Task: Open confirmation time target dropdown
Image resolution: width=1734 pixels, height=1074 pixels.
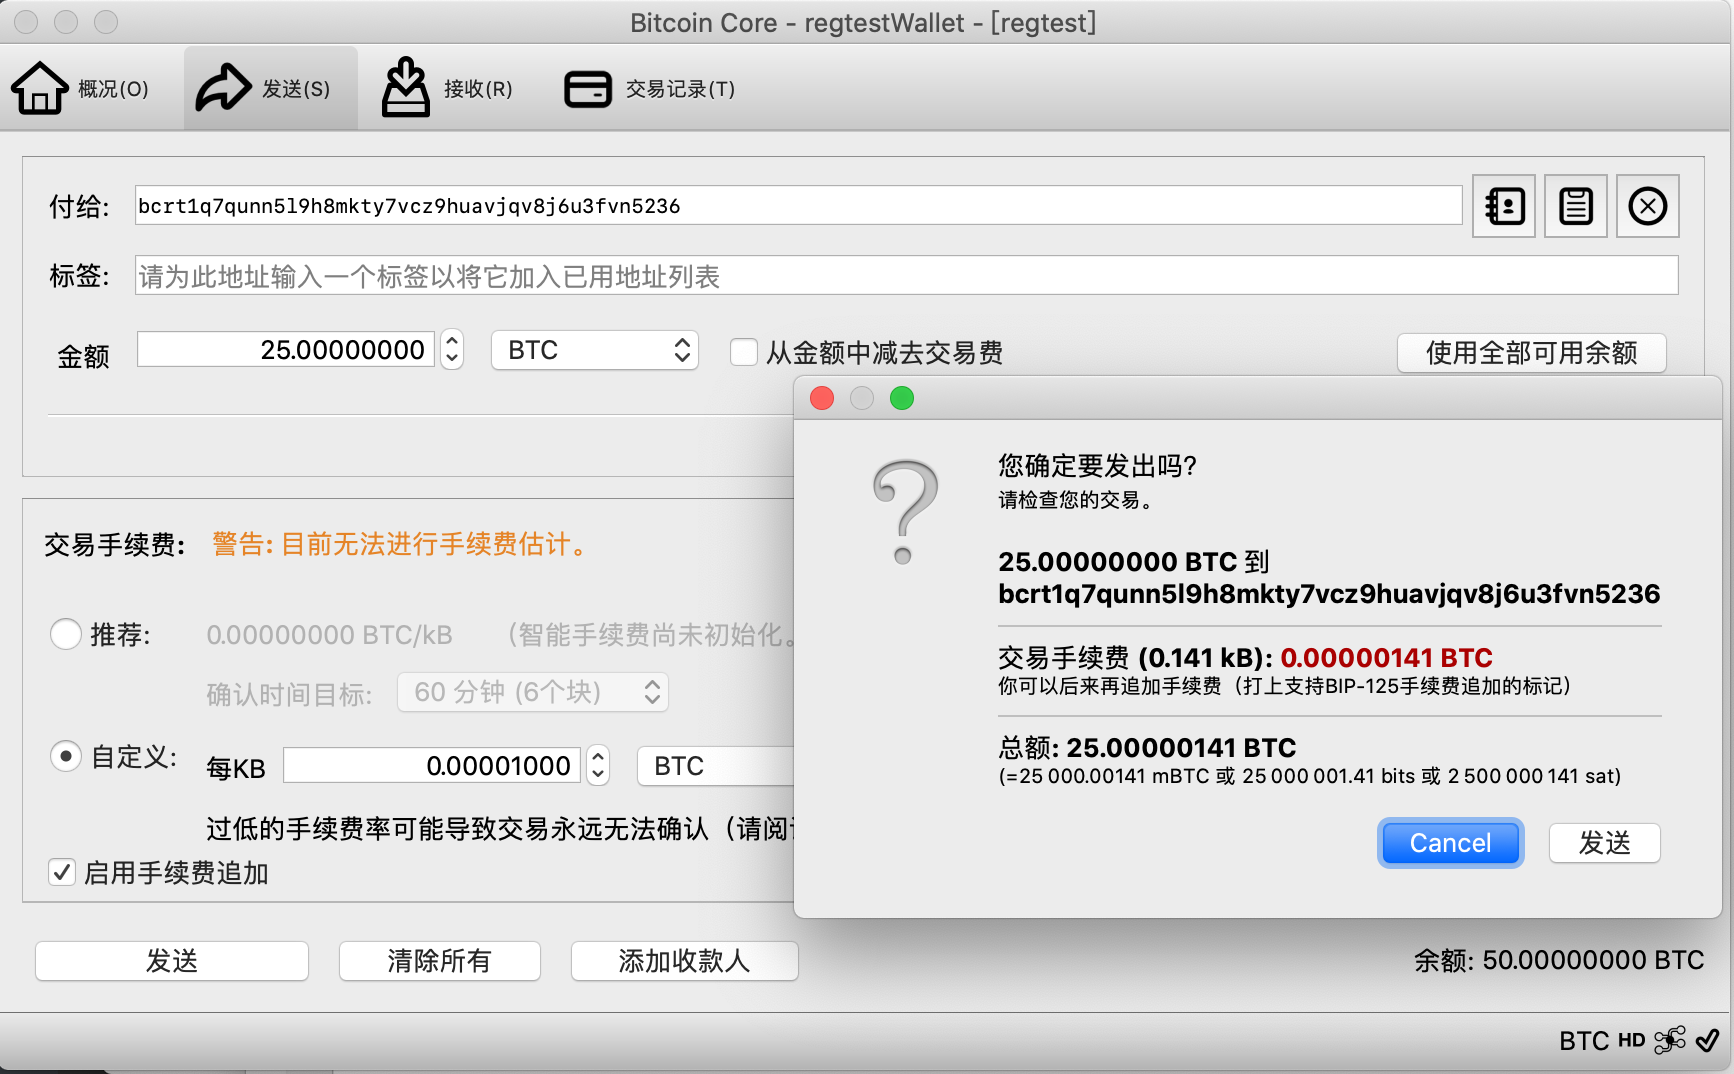Action: (x=533, y=692)
